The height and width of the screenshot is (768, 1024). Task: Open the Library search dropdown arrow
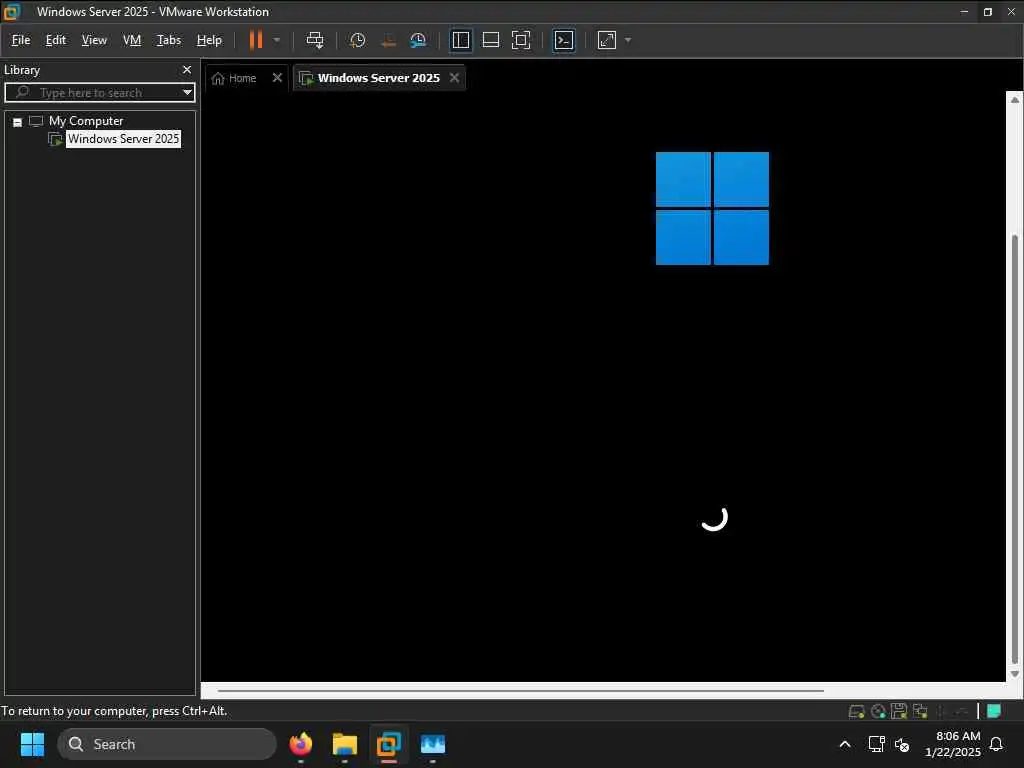187,92
